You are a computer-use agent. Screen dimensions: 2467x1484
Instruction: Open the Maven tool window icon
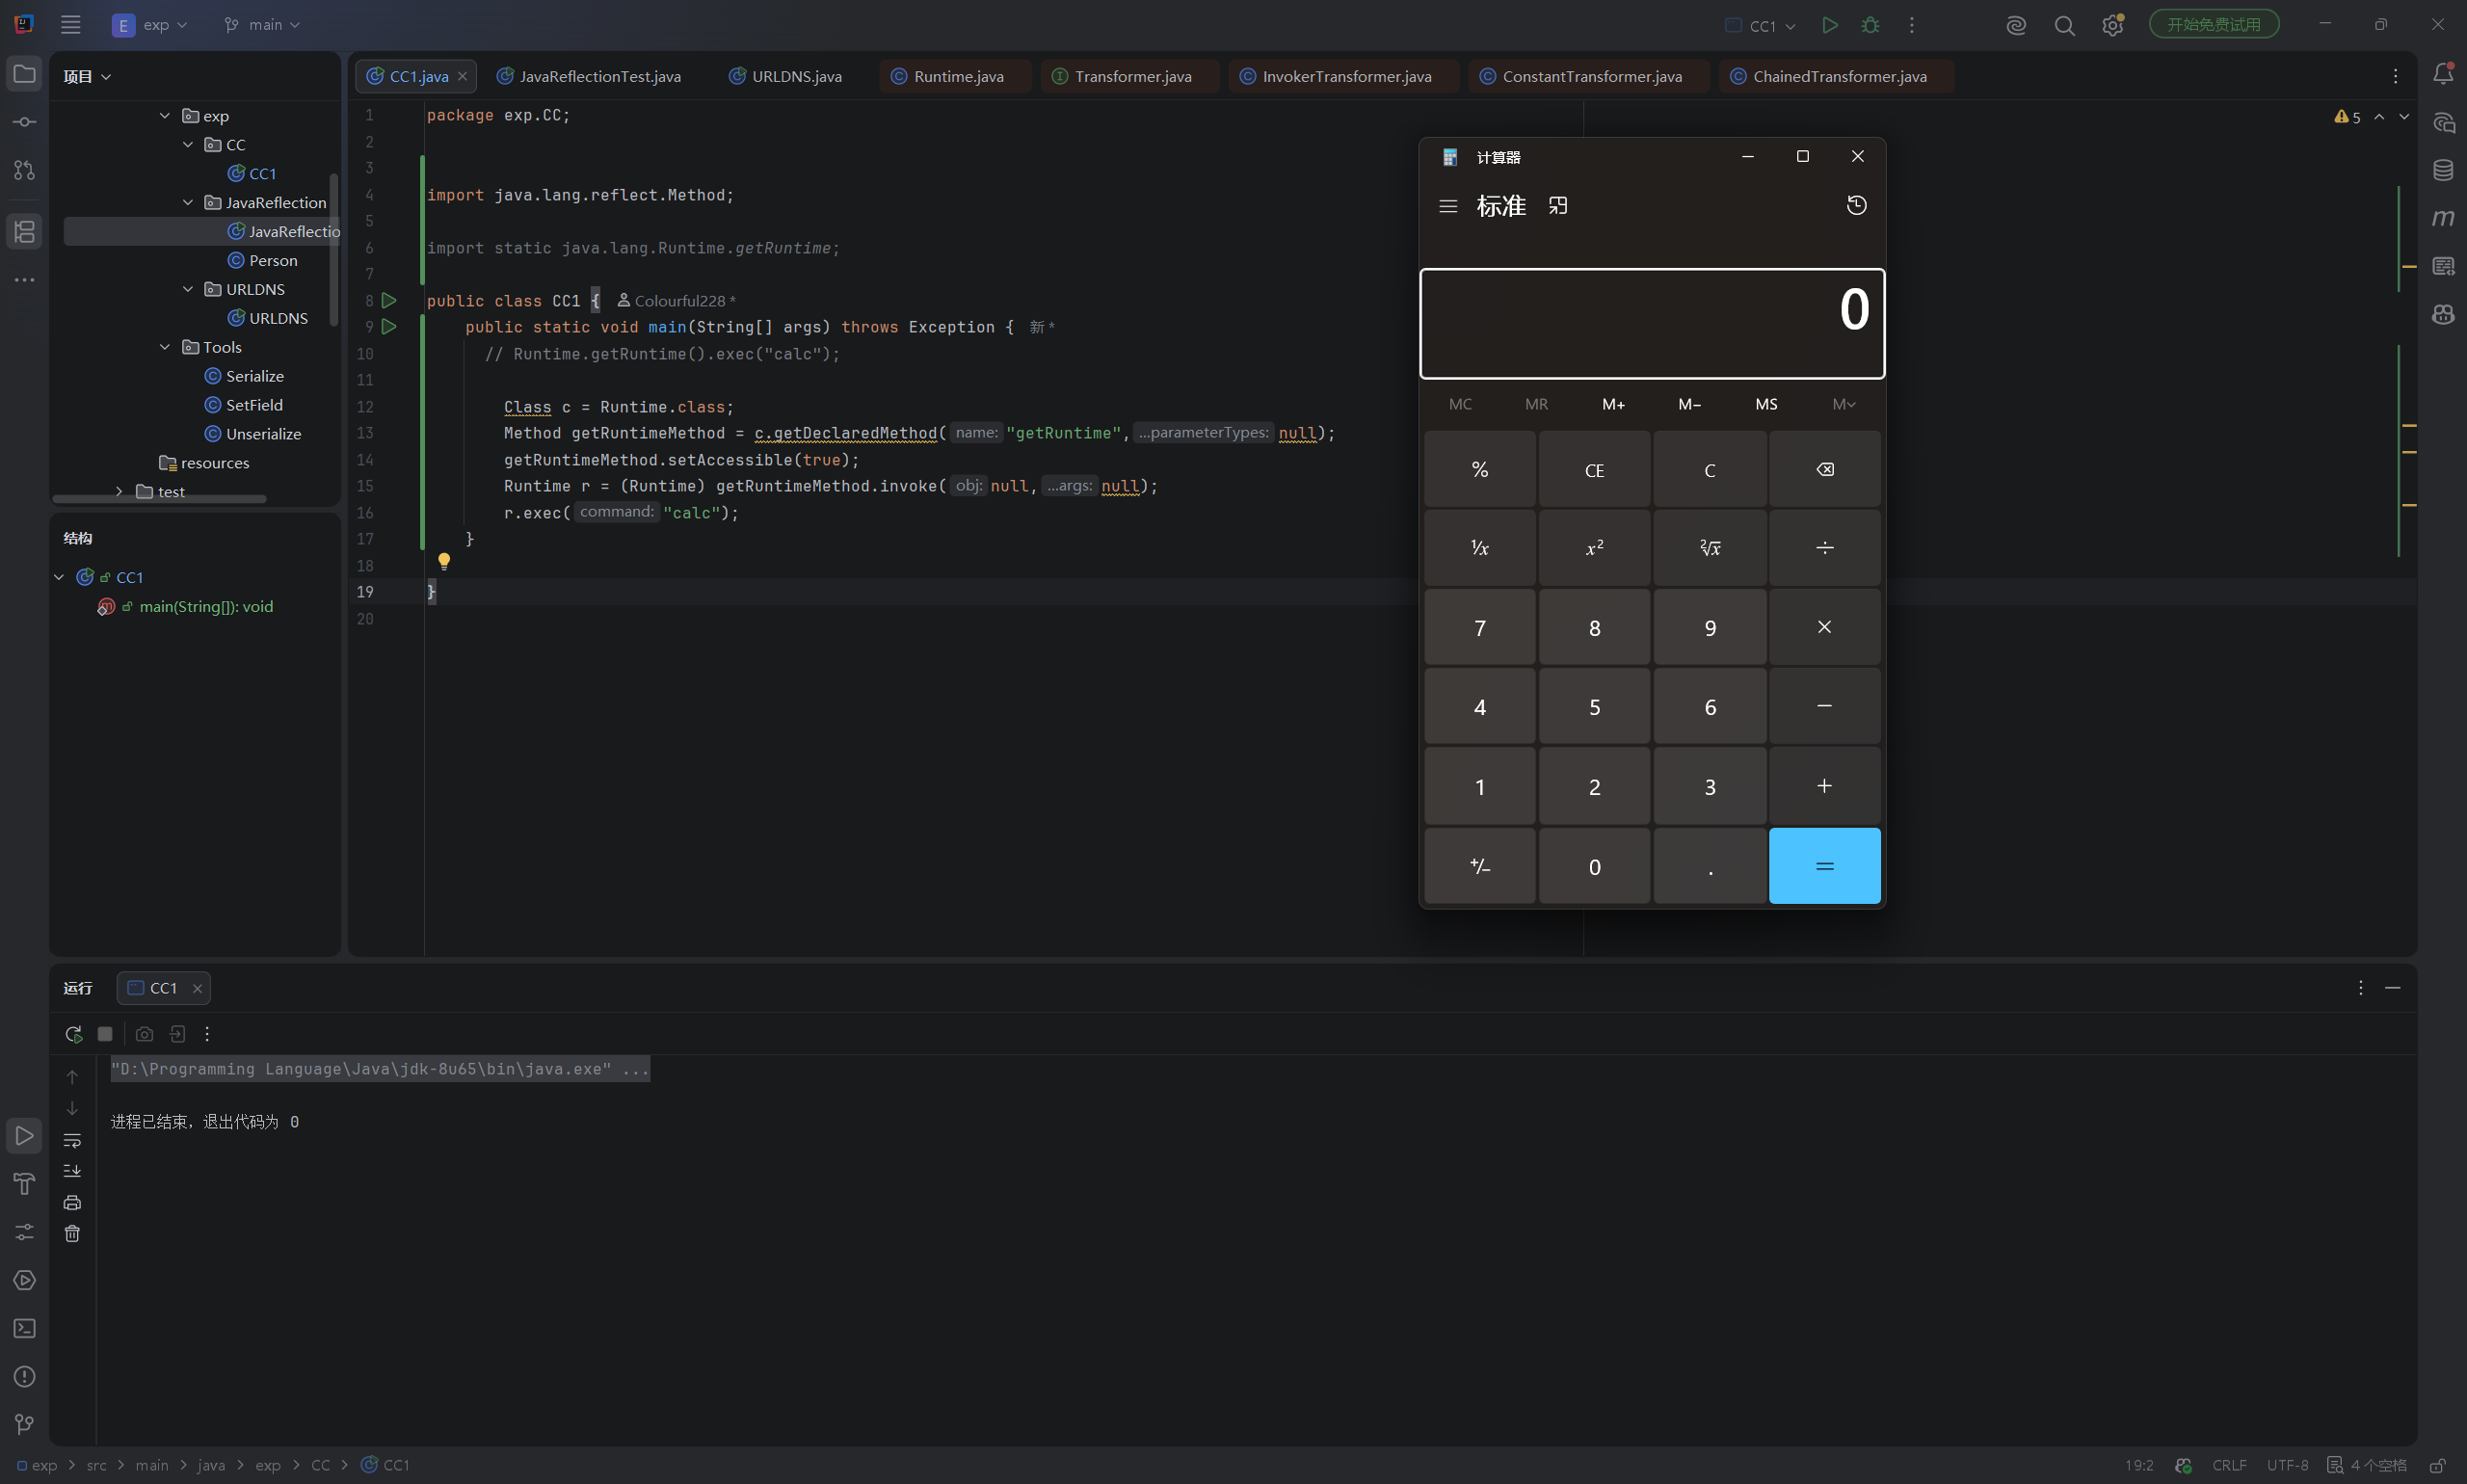pos(2443,218)
